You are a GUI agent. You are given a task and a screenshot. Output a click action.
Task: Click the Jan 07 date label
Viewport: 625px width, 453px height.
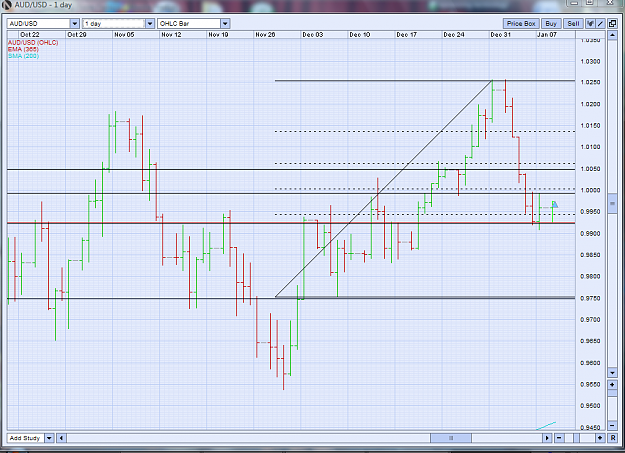tap(547, 35)
